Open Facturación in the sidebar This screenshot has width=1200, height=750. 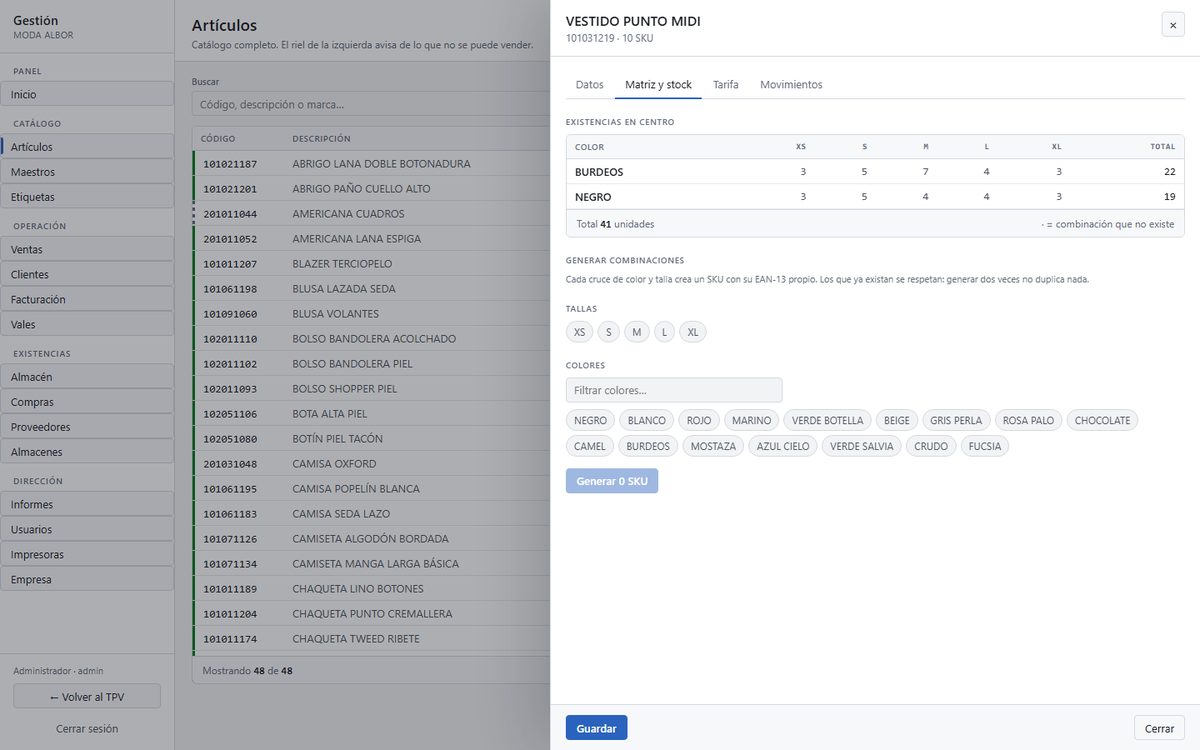pyautogui.click(x=87, y=299)
